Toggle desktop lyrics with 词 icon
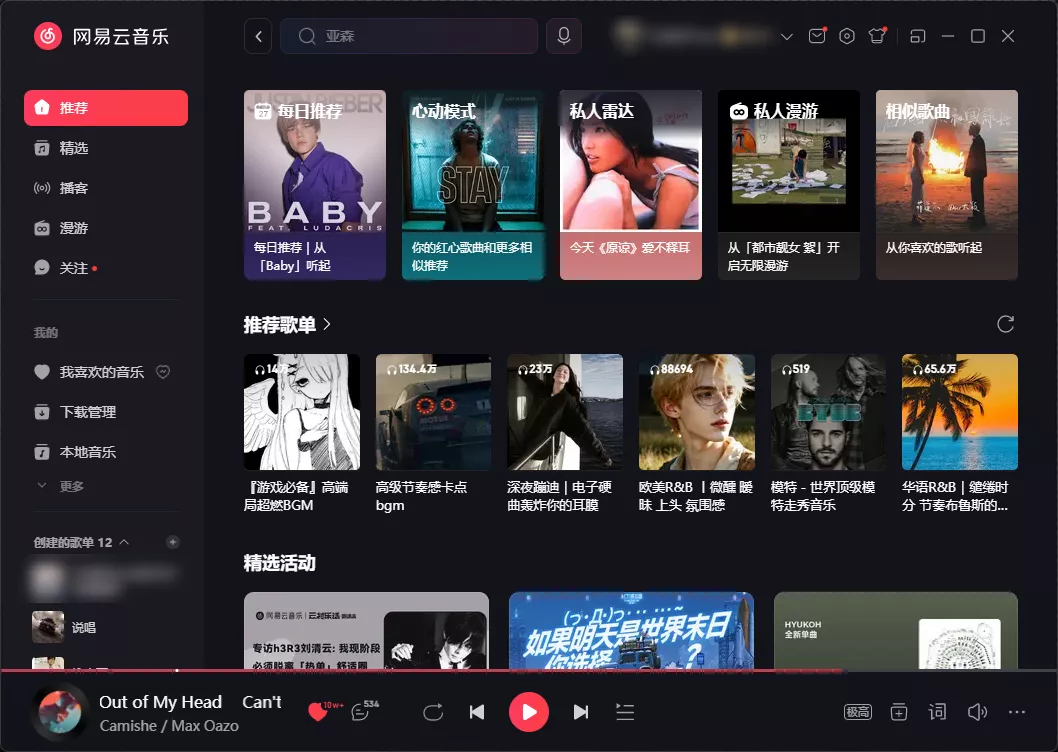This screenshot has height=752, width=1058. 937,712
